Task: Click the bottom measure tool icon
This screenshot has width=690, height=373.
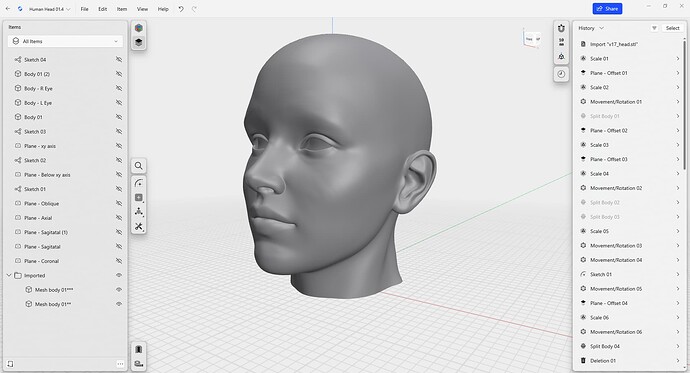Action: [139, 364]
